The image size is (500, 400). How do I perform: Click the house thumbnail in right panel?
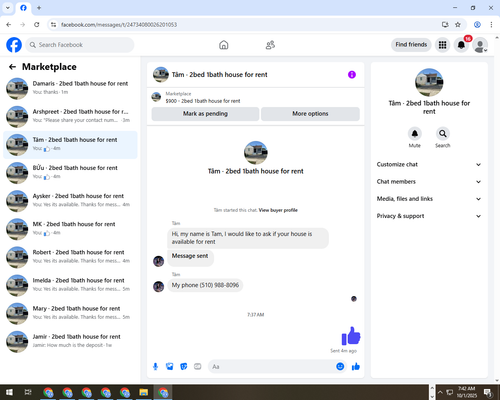[x=429, y=82]
